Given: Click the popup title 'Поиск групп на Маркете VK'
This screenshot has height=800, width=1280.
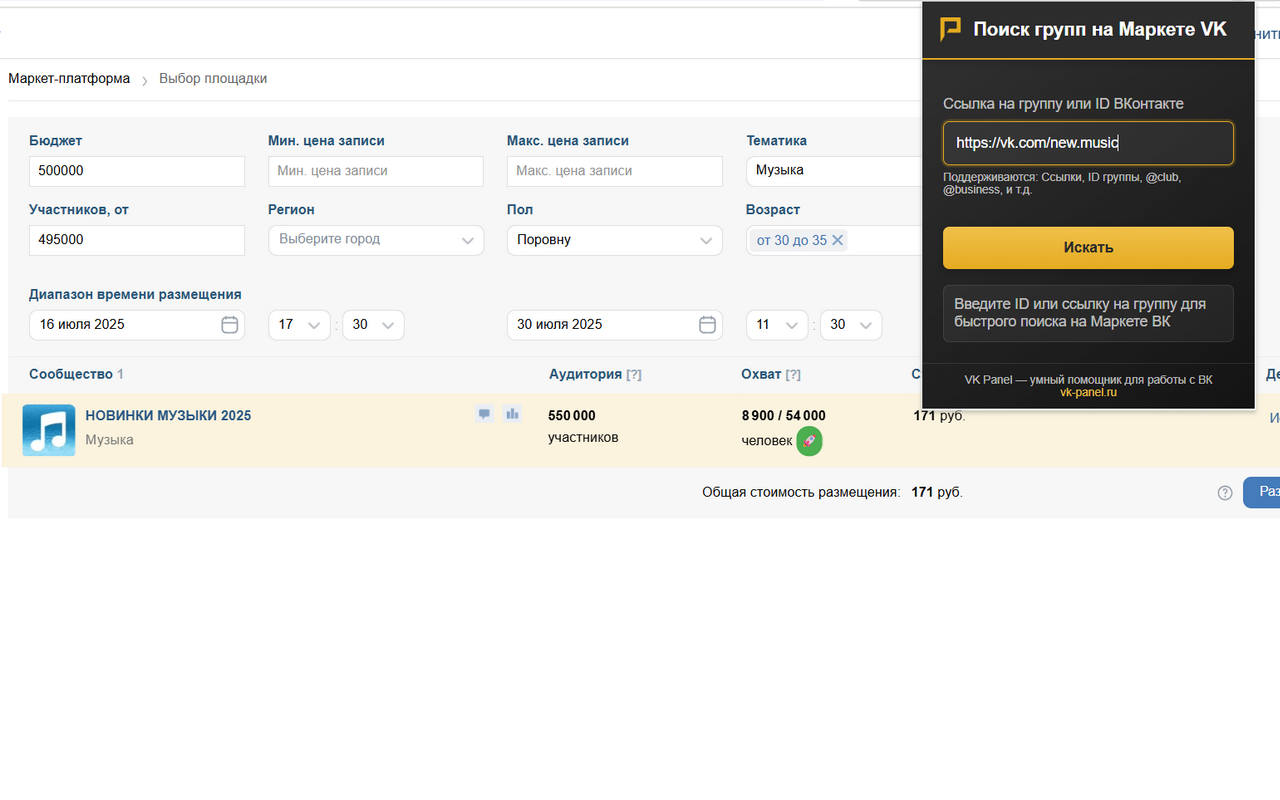Looking at the screenshot, I should click(1100, 30).
